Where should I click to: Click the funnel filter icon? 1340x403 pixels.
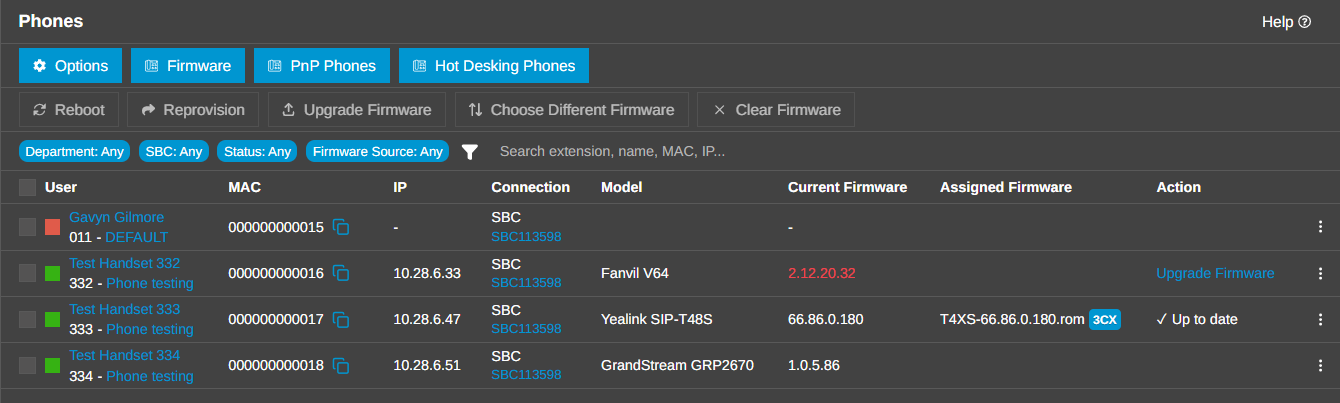coord(470,152)
